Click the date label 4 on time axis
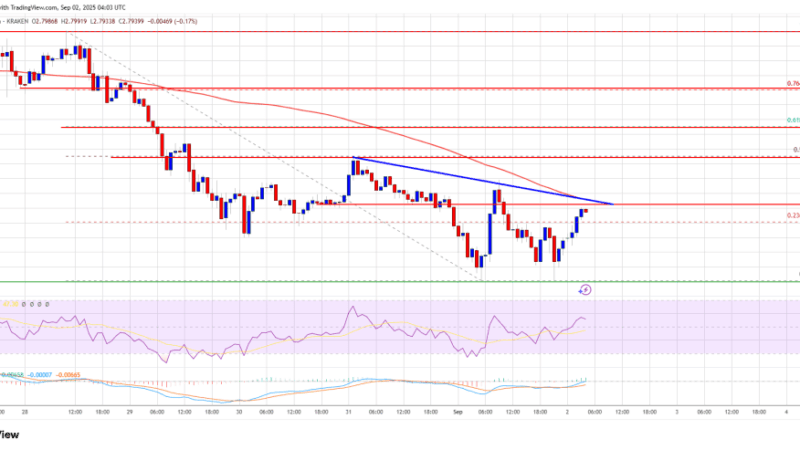Image resolution: width=800 pixels, height=450 pixels. (787, 412)
